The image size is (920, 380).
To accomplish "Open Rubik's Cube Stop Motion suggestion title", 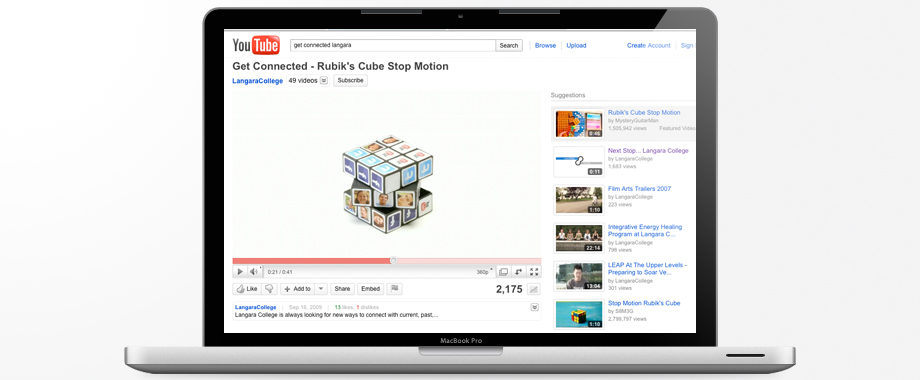I will click(644, 112).
